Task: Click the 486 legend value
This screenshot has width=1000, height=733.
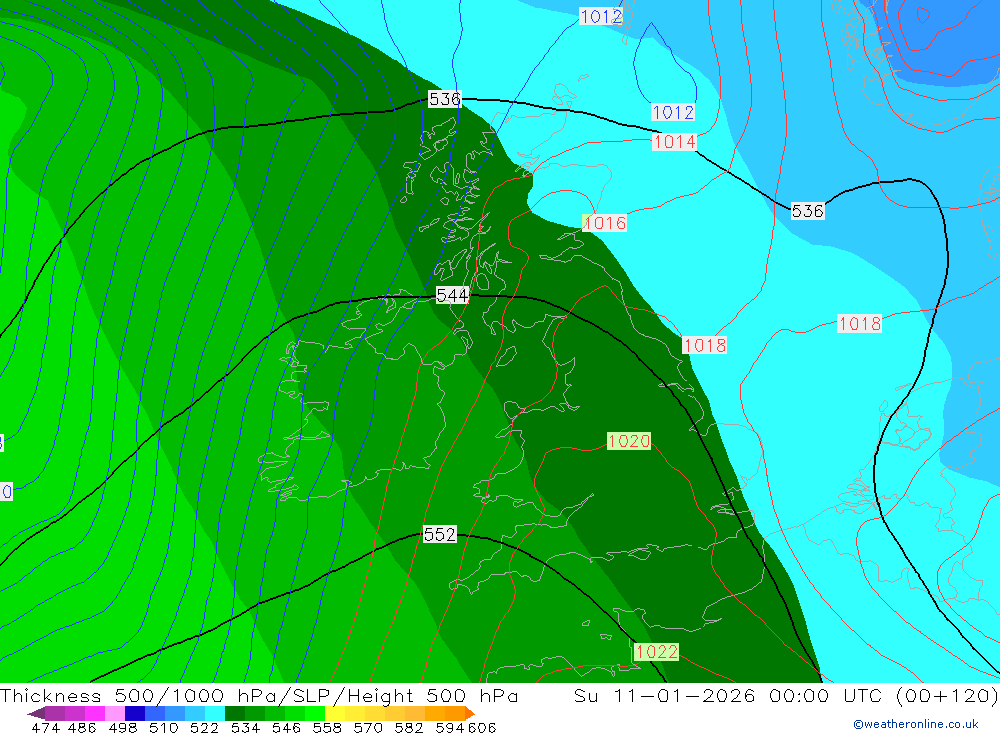Action: tap(82, 728)
